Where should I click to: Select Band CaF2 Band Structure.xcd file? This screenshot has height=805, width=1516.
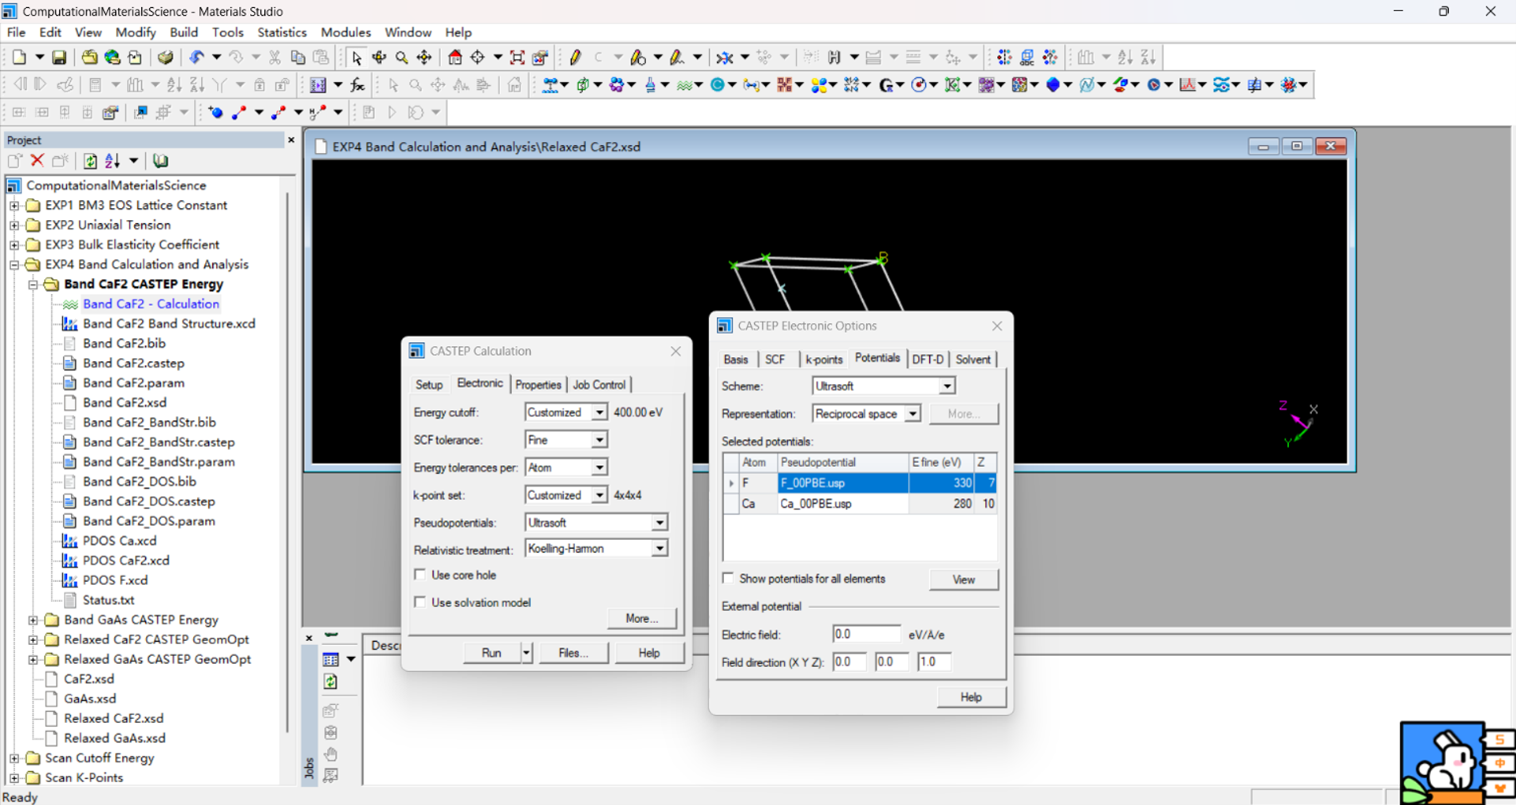click(x=169, y=324)
